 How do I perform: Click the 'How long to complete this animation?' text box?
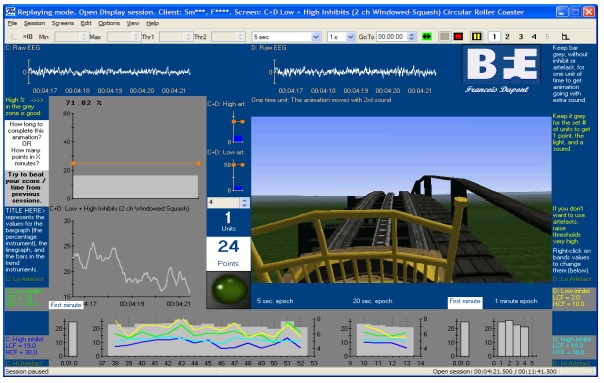tap(27, 144)
